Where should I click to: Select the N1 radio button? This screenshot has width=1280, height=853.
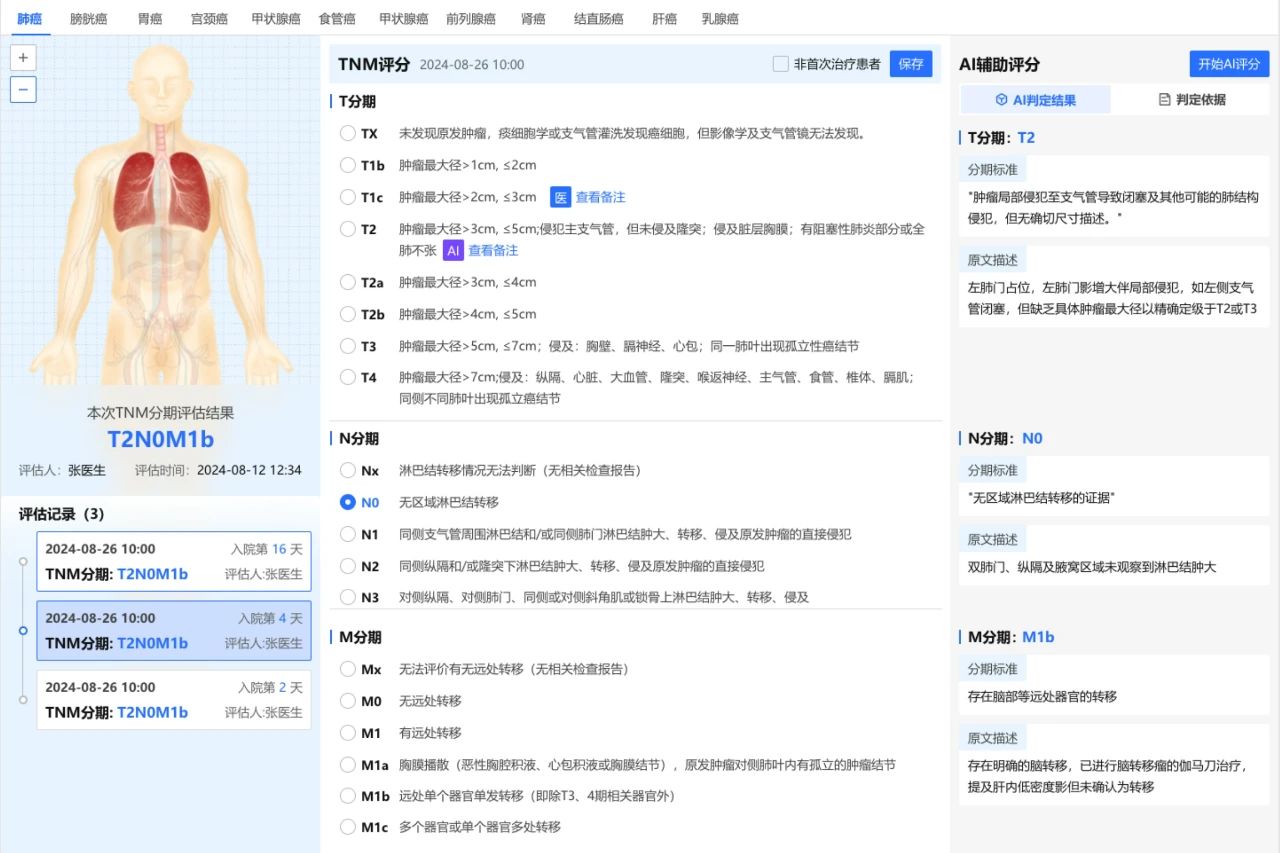(x=348, y=534)
